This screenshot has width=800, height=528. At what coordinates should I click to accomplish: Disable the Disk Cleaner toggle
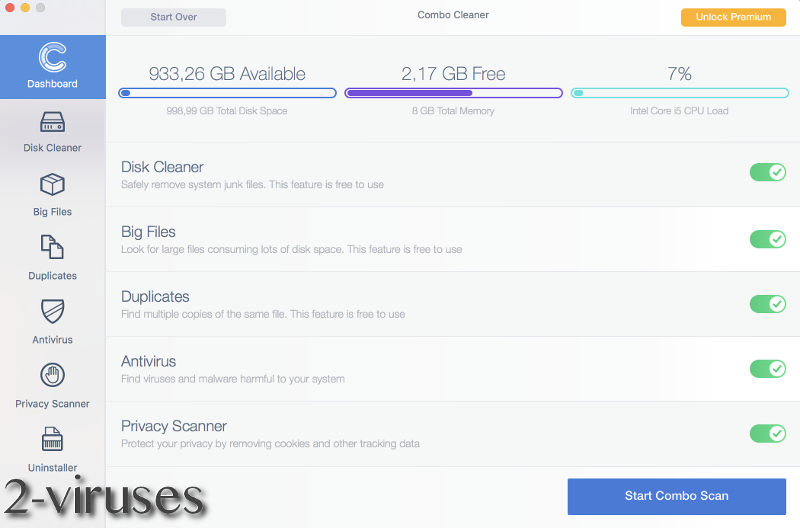point(768,172)
